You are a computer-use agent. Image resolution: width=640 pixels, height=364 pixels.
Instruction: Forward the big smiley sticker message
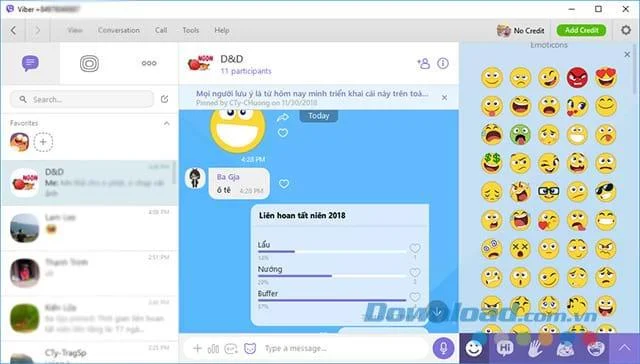click(x=283, y=118)
